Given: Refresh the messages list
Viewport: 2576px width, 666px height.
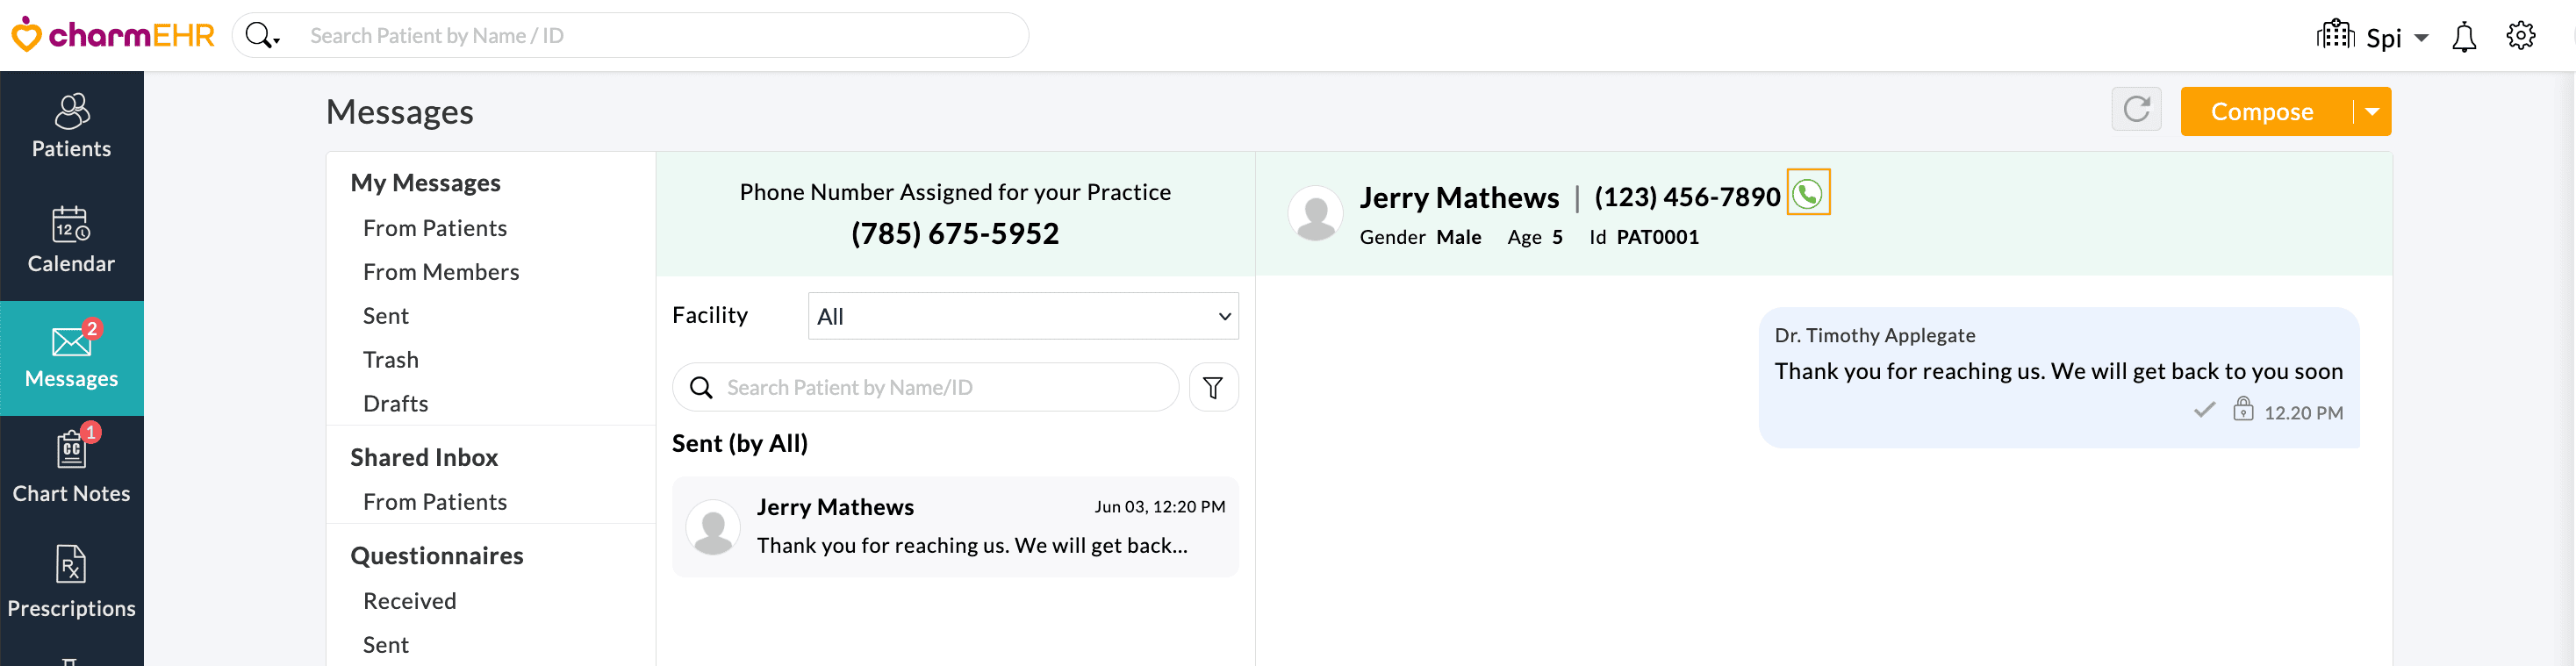Looking at the screenshot, I should point(2136,110).
